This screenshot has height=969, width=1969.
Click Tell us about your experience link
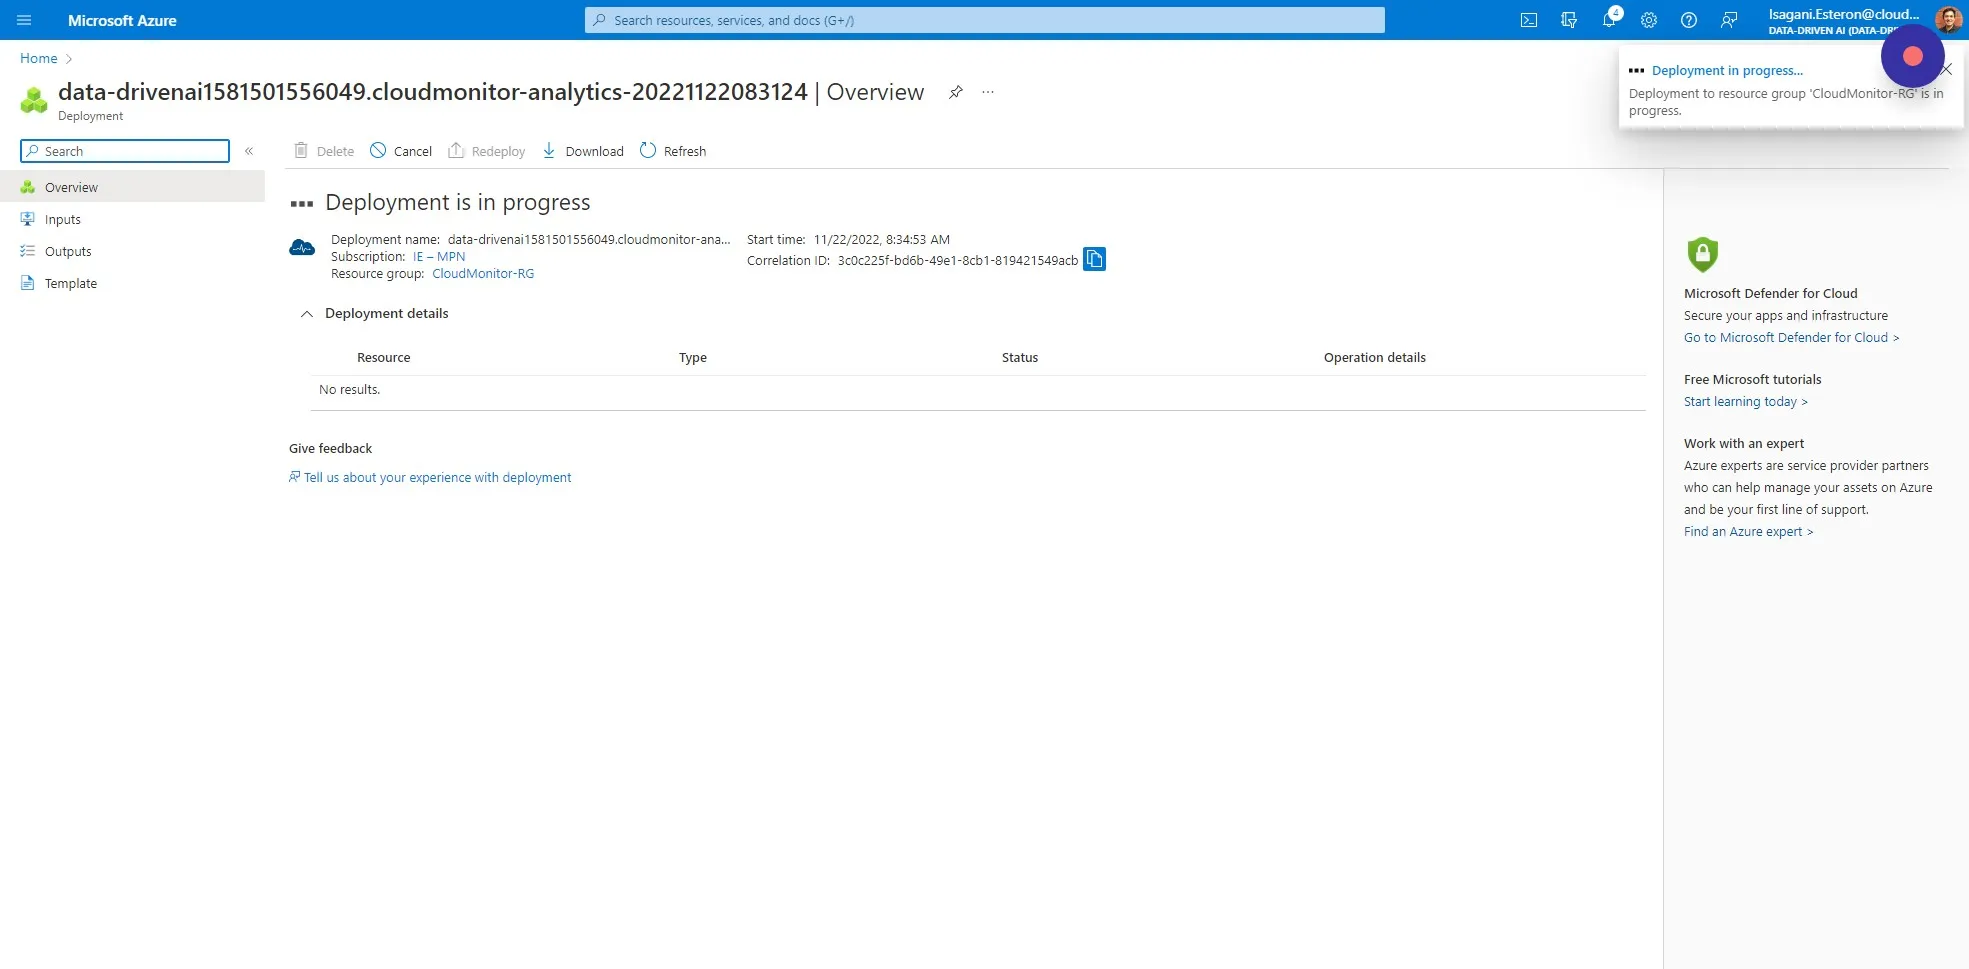coord(437,477)
